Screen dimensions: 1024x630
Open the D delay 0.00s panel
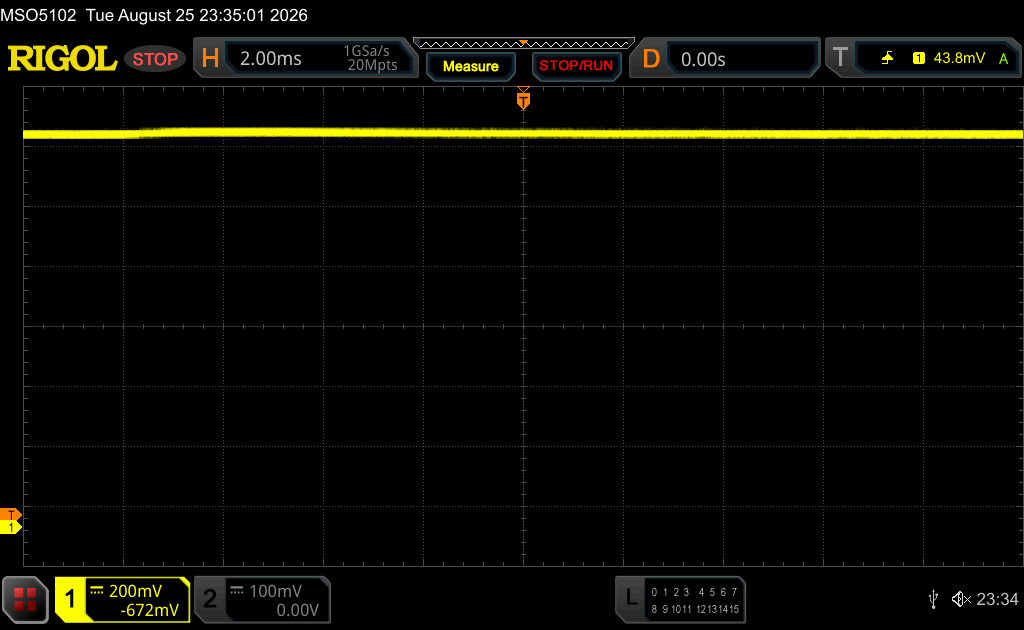point(724,59)
